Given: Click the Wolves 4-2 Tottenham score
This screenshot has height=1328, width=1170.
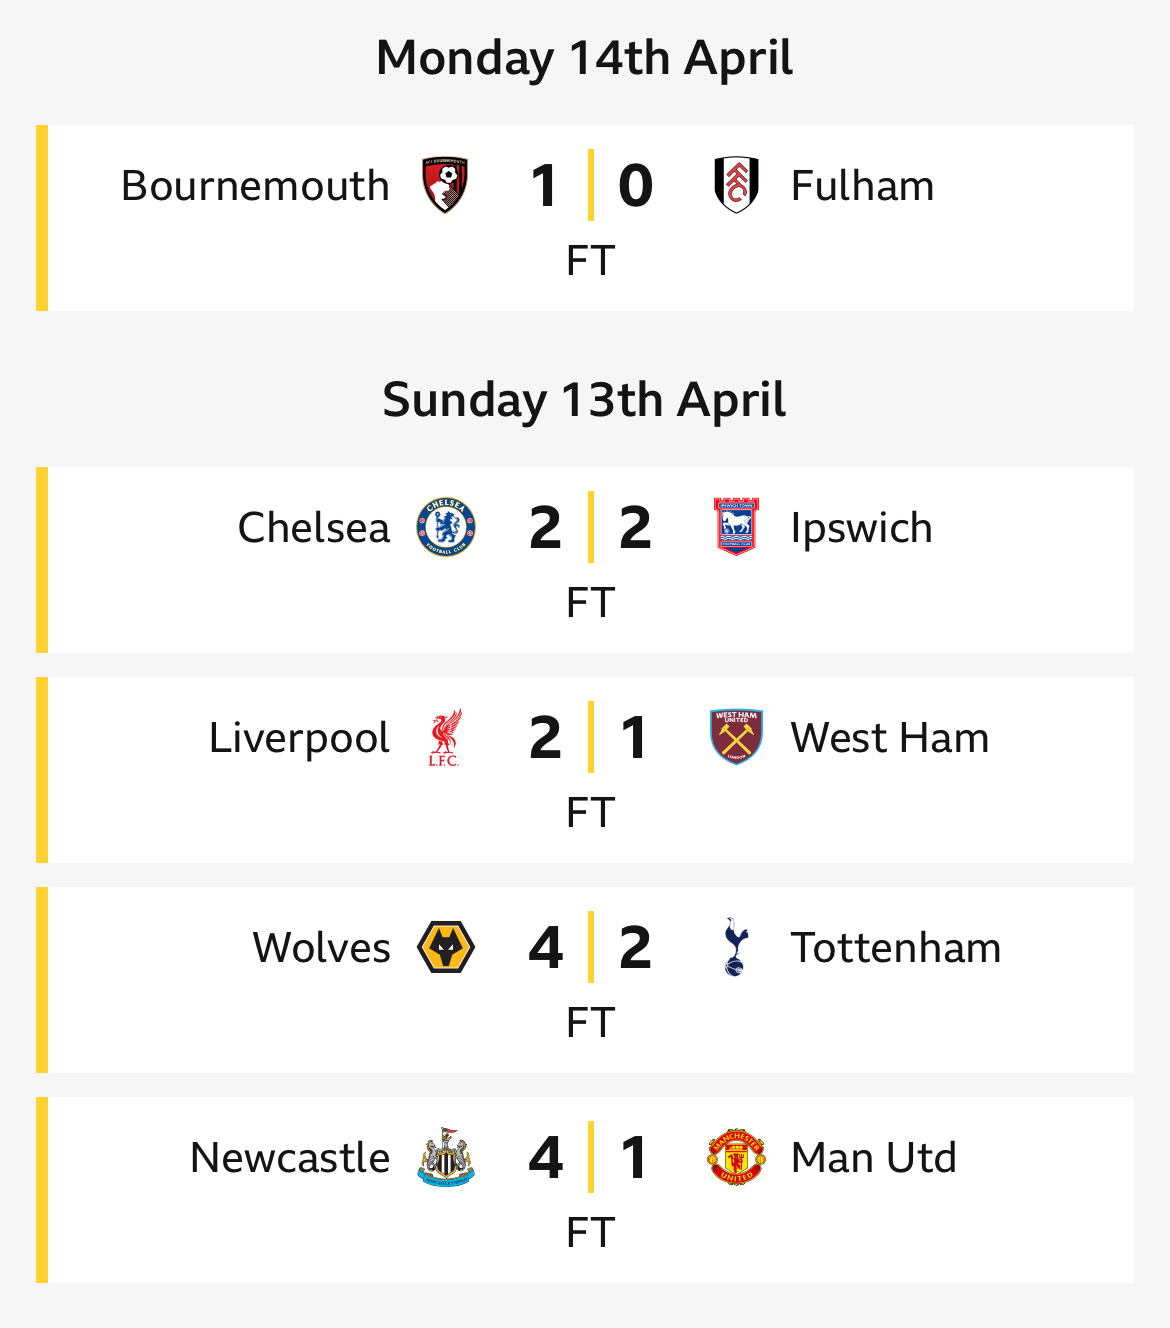Looking at the screenshot, I should [x=590, y=948].
